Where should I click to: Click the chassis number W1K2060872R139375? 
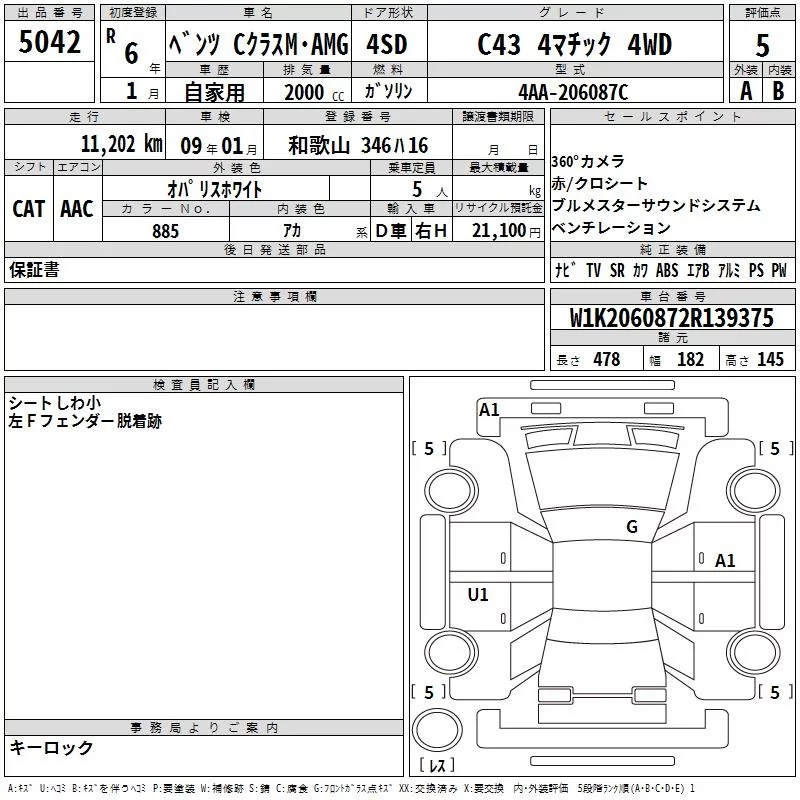(x=672, y=318)
